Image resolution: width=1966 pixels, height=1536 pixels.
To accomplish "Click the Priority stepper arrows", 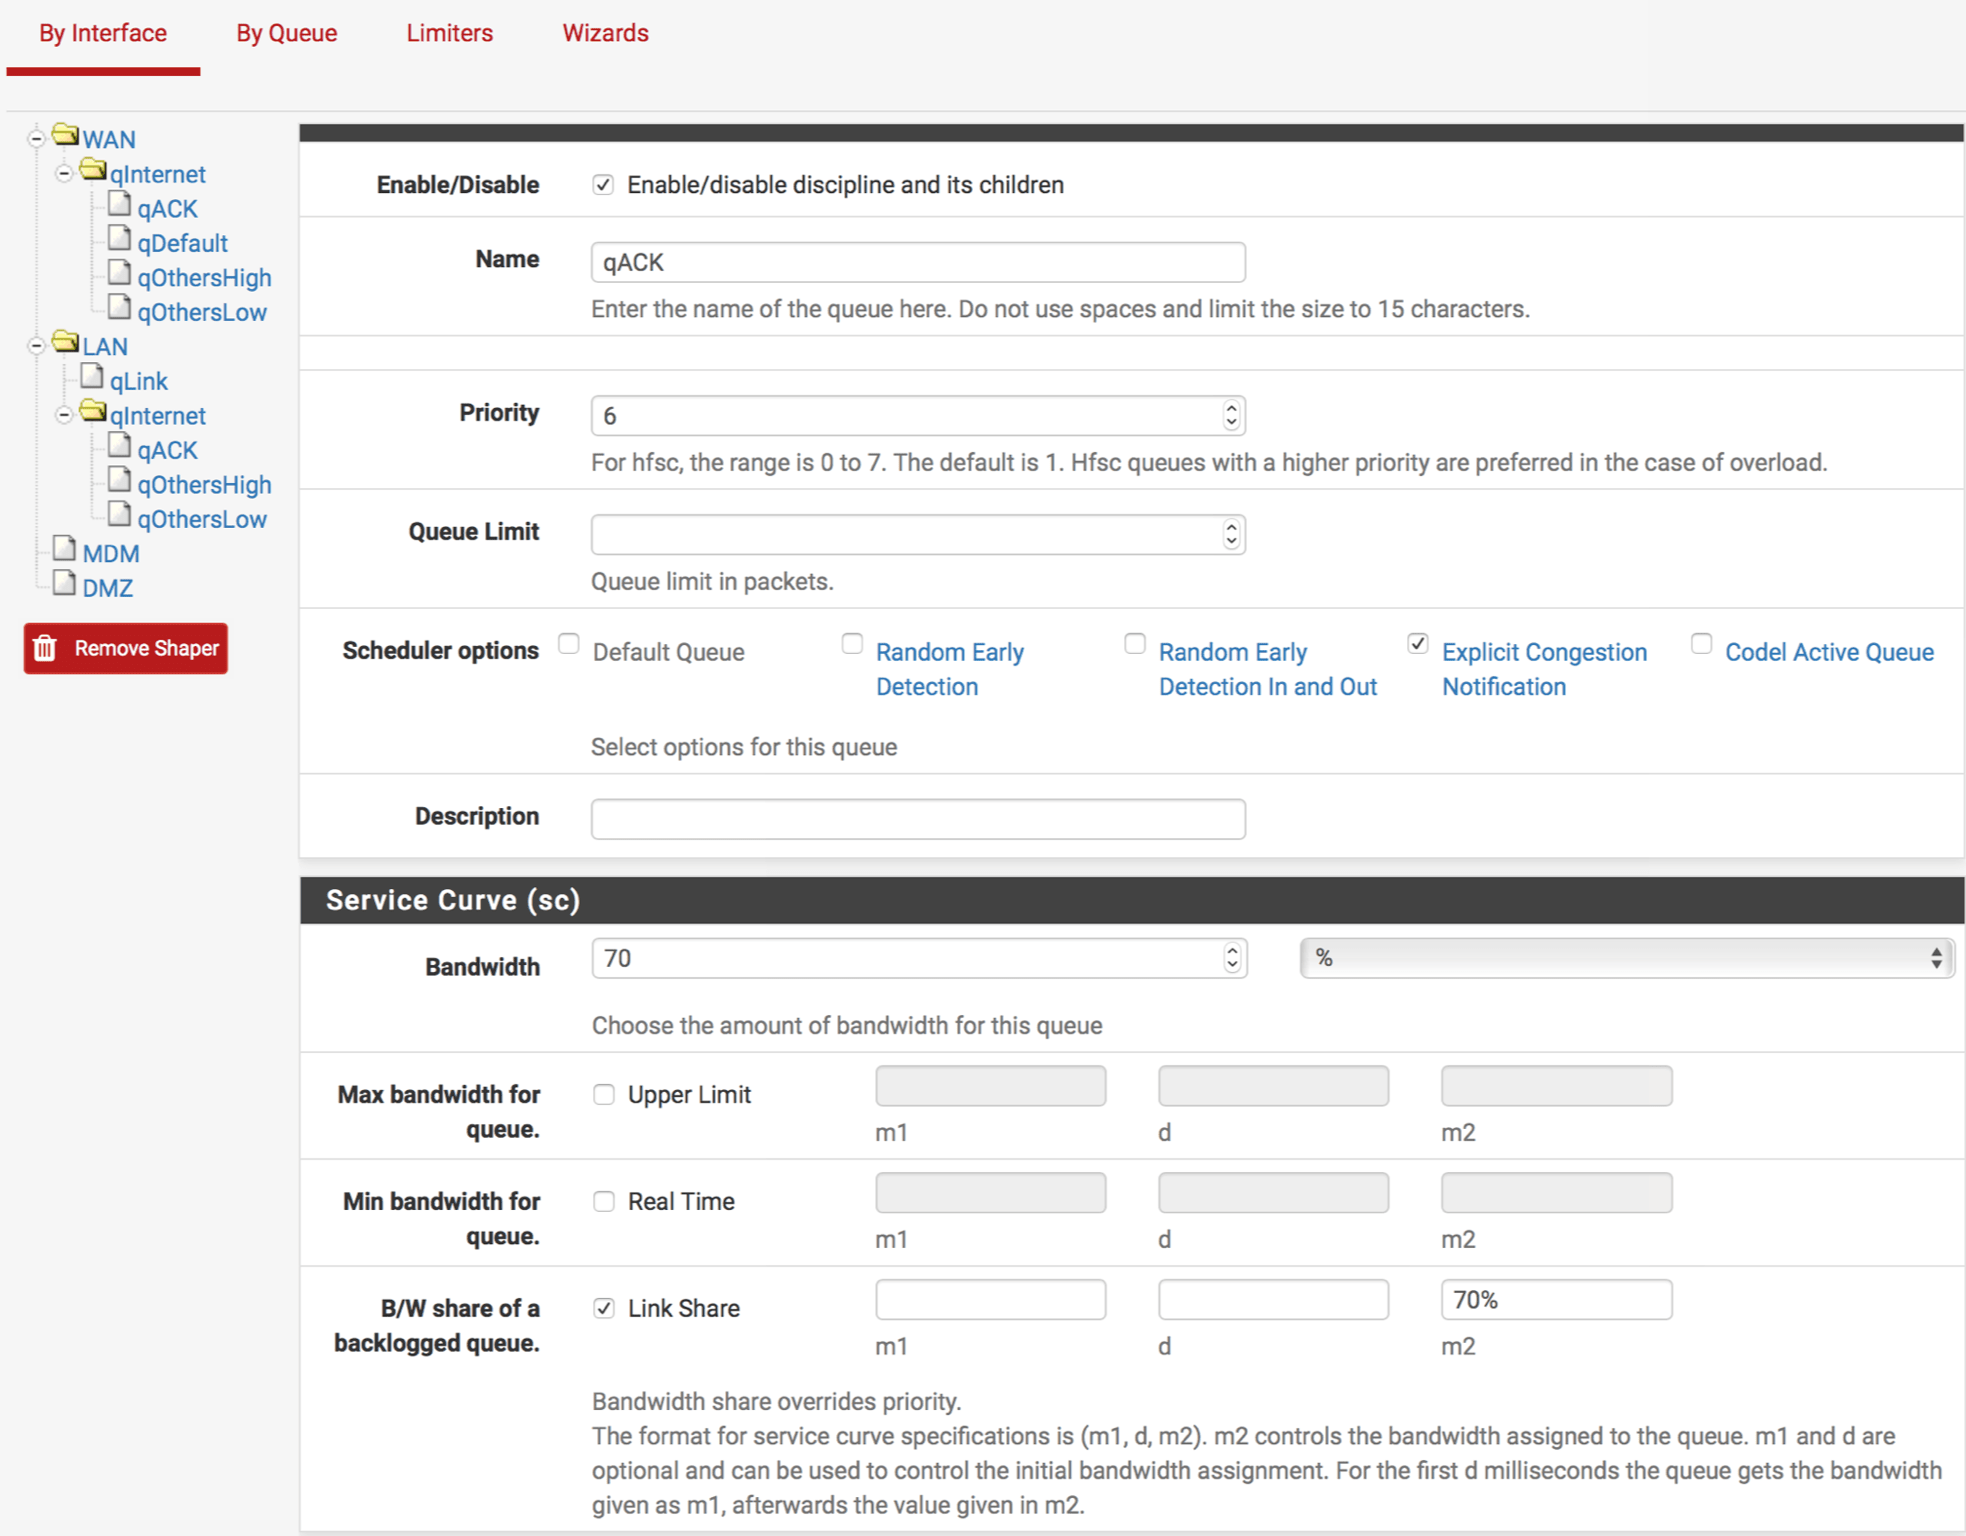I will 1231,415.
